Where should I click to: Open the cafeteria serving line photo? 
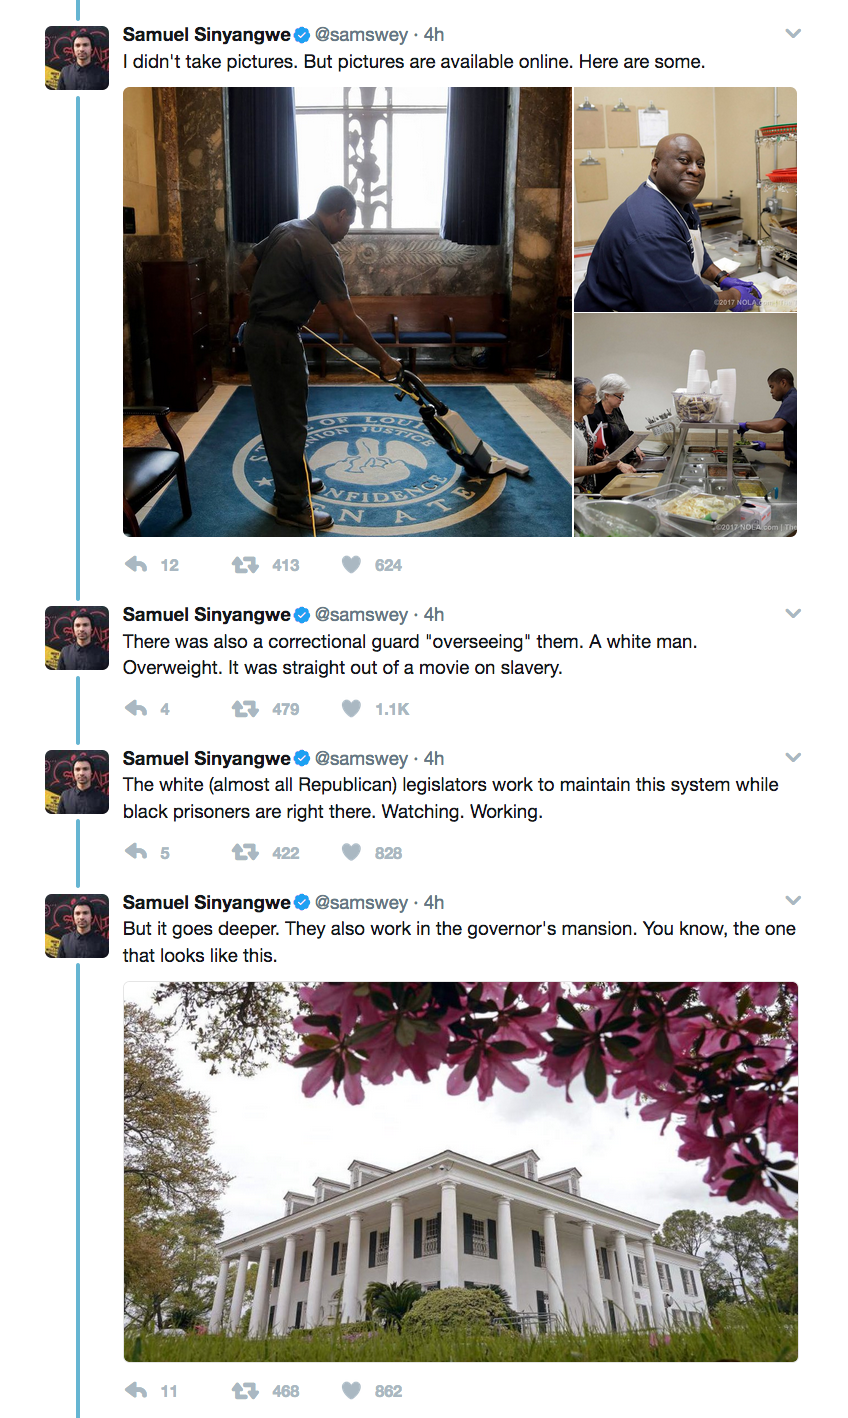coord(685,426)
